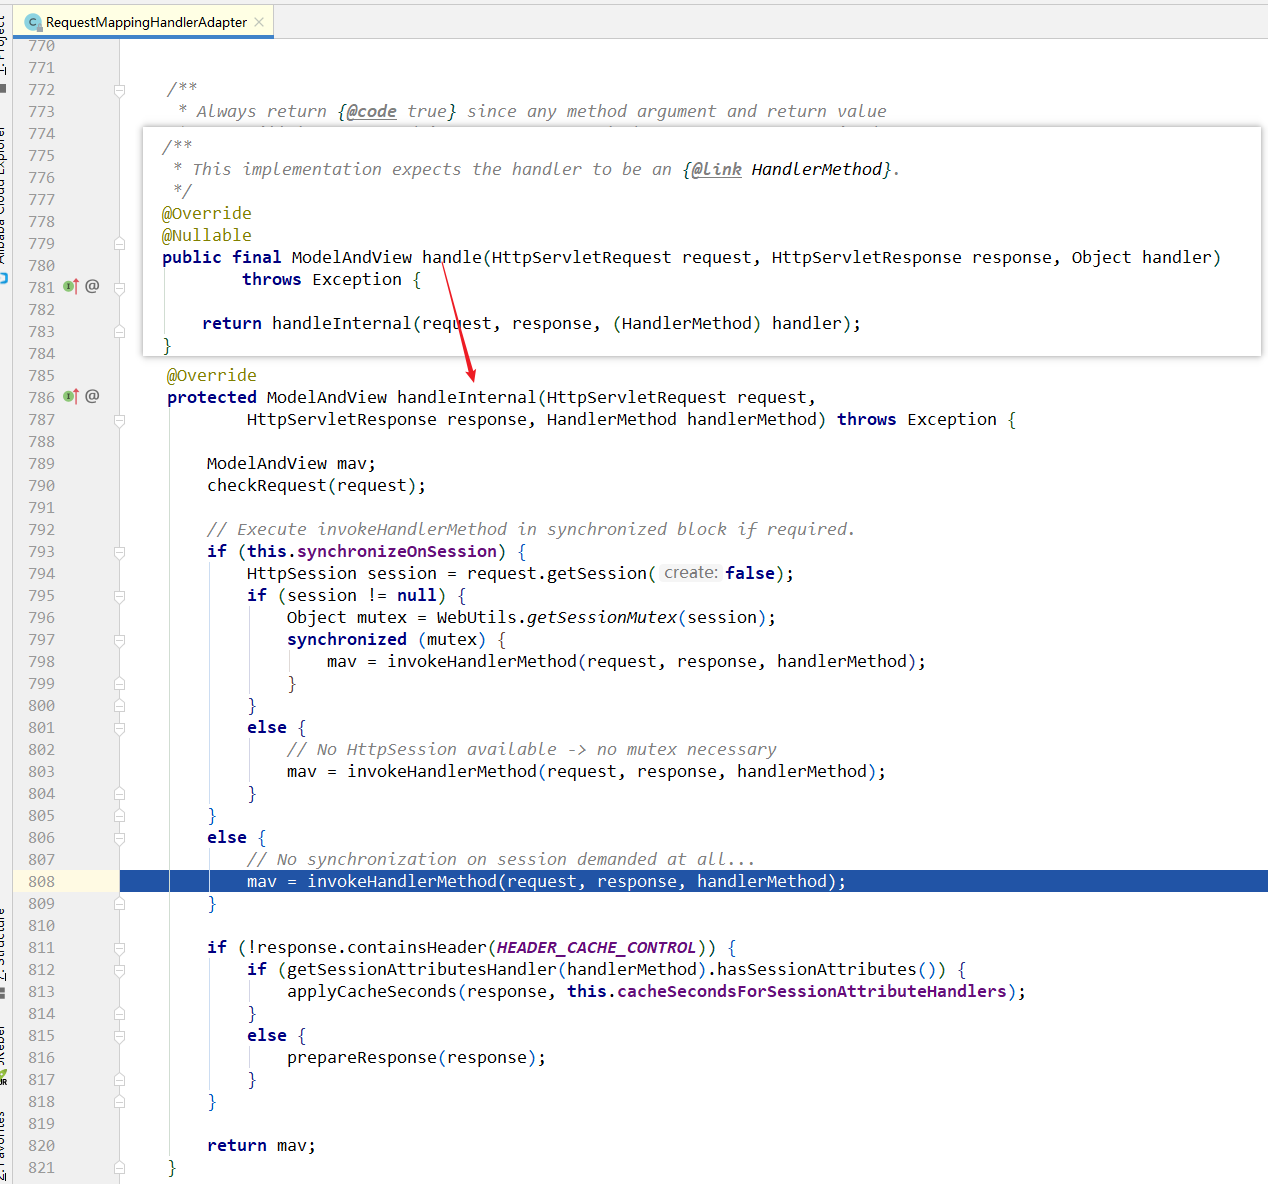Click applyCacheSeconds method call
Image resolution: width=1268 pixels, height=1184 pixels.
click(x=372, y=992)
